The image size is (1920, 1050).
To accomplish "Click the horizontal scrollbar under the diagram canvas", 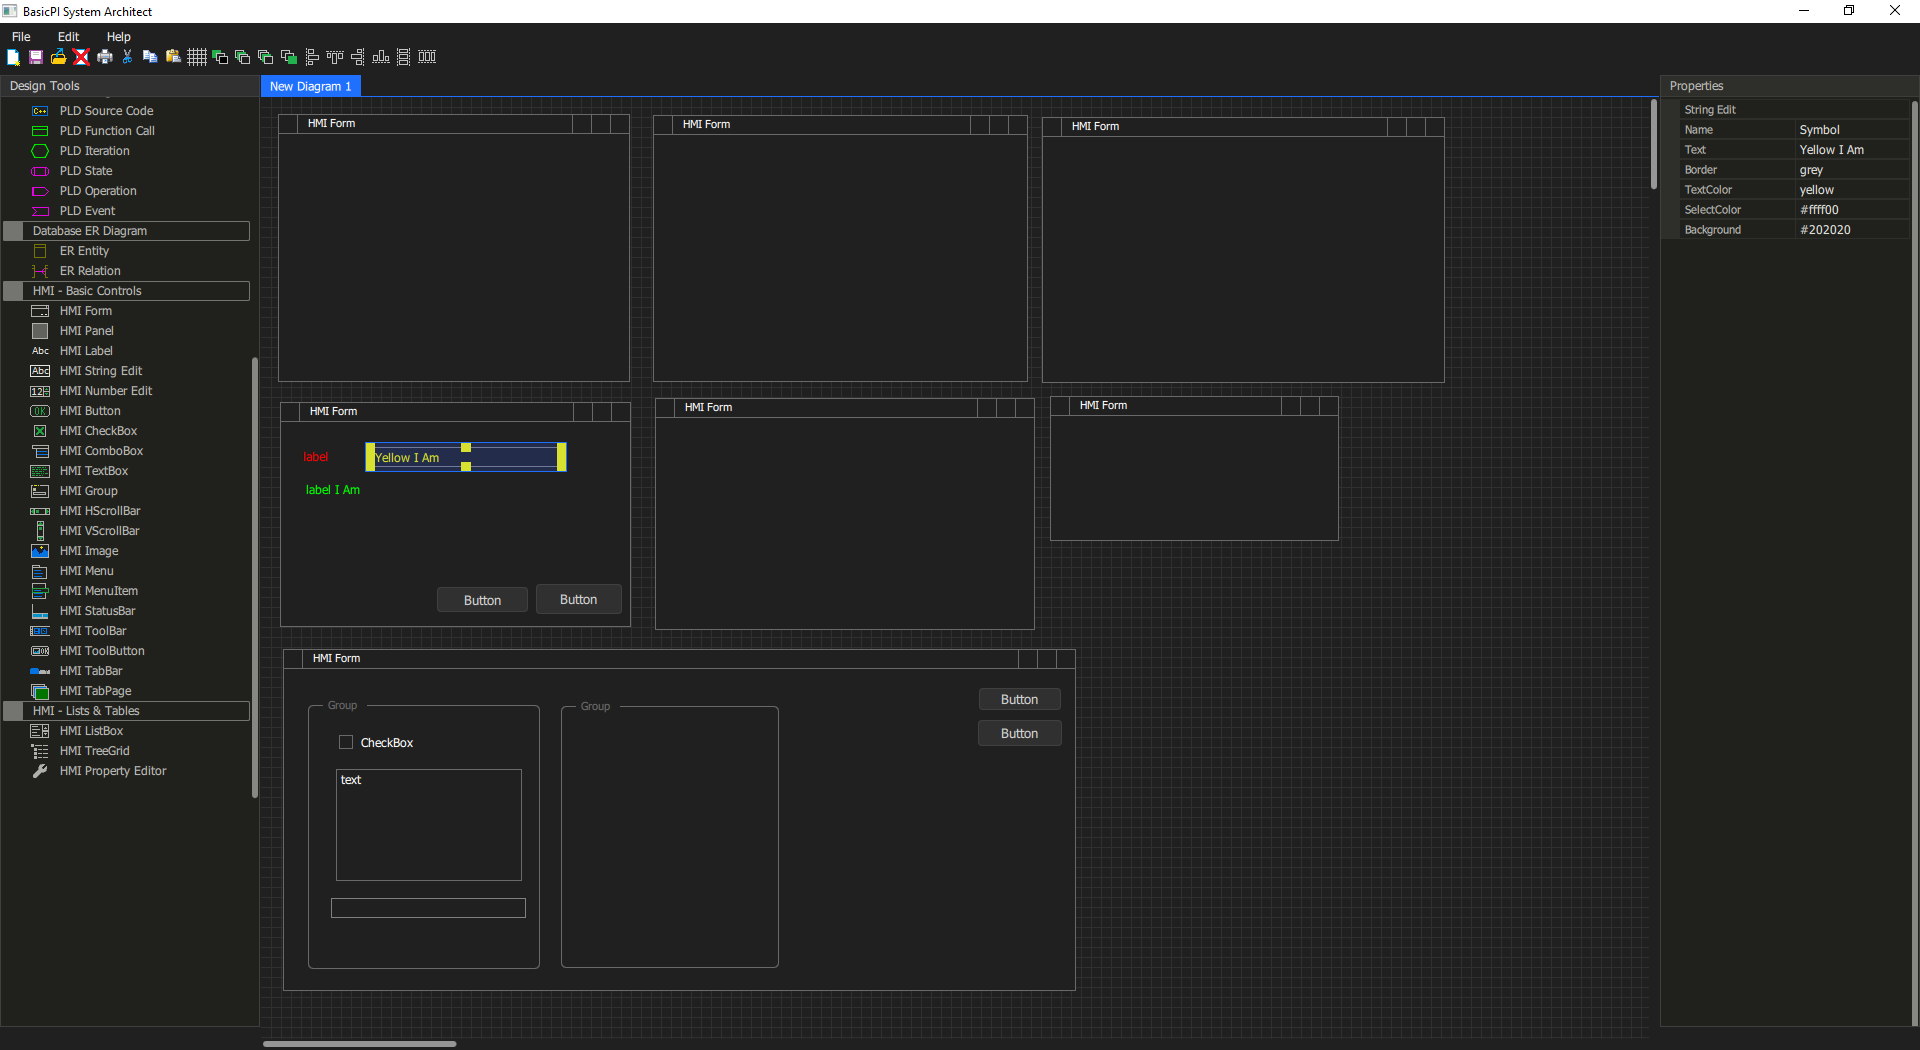I will click(x=359, y=1044).
